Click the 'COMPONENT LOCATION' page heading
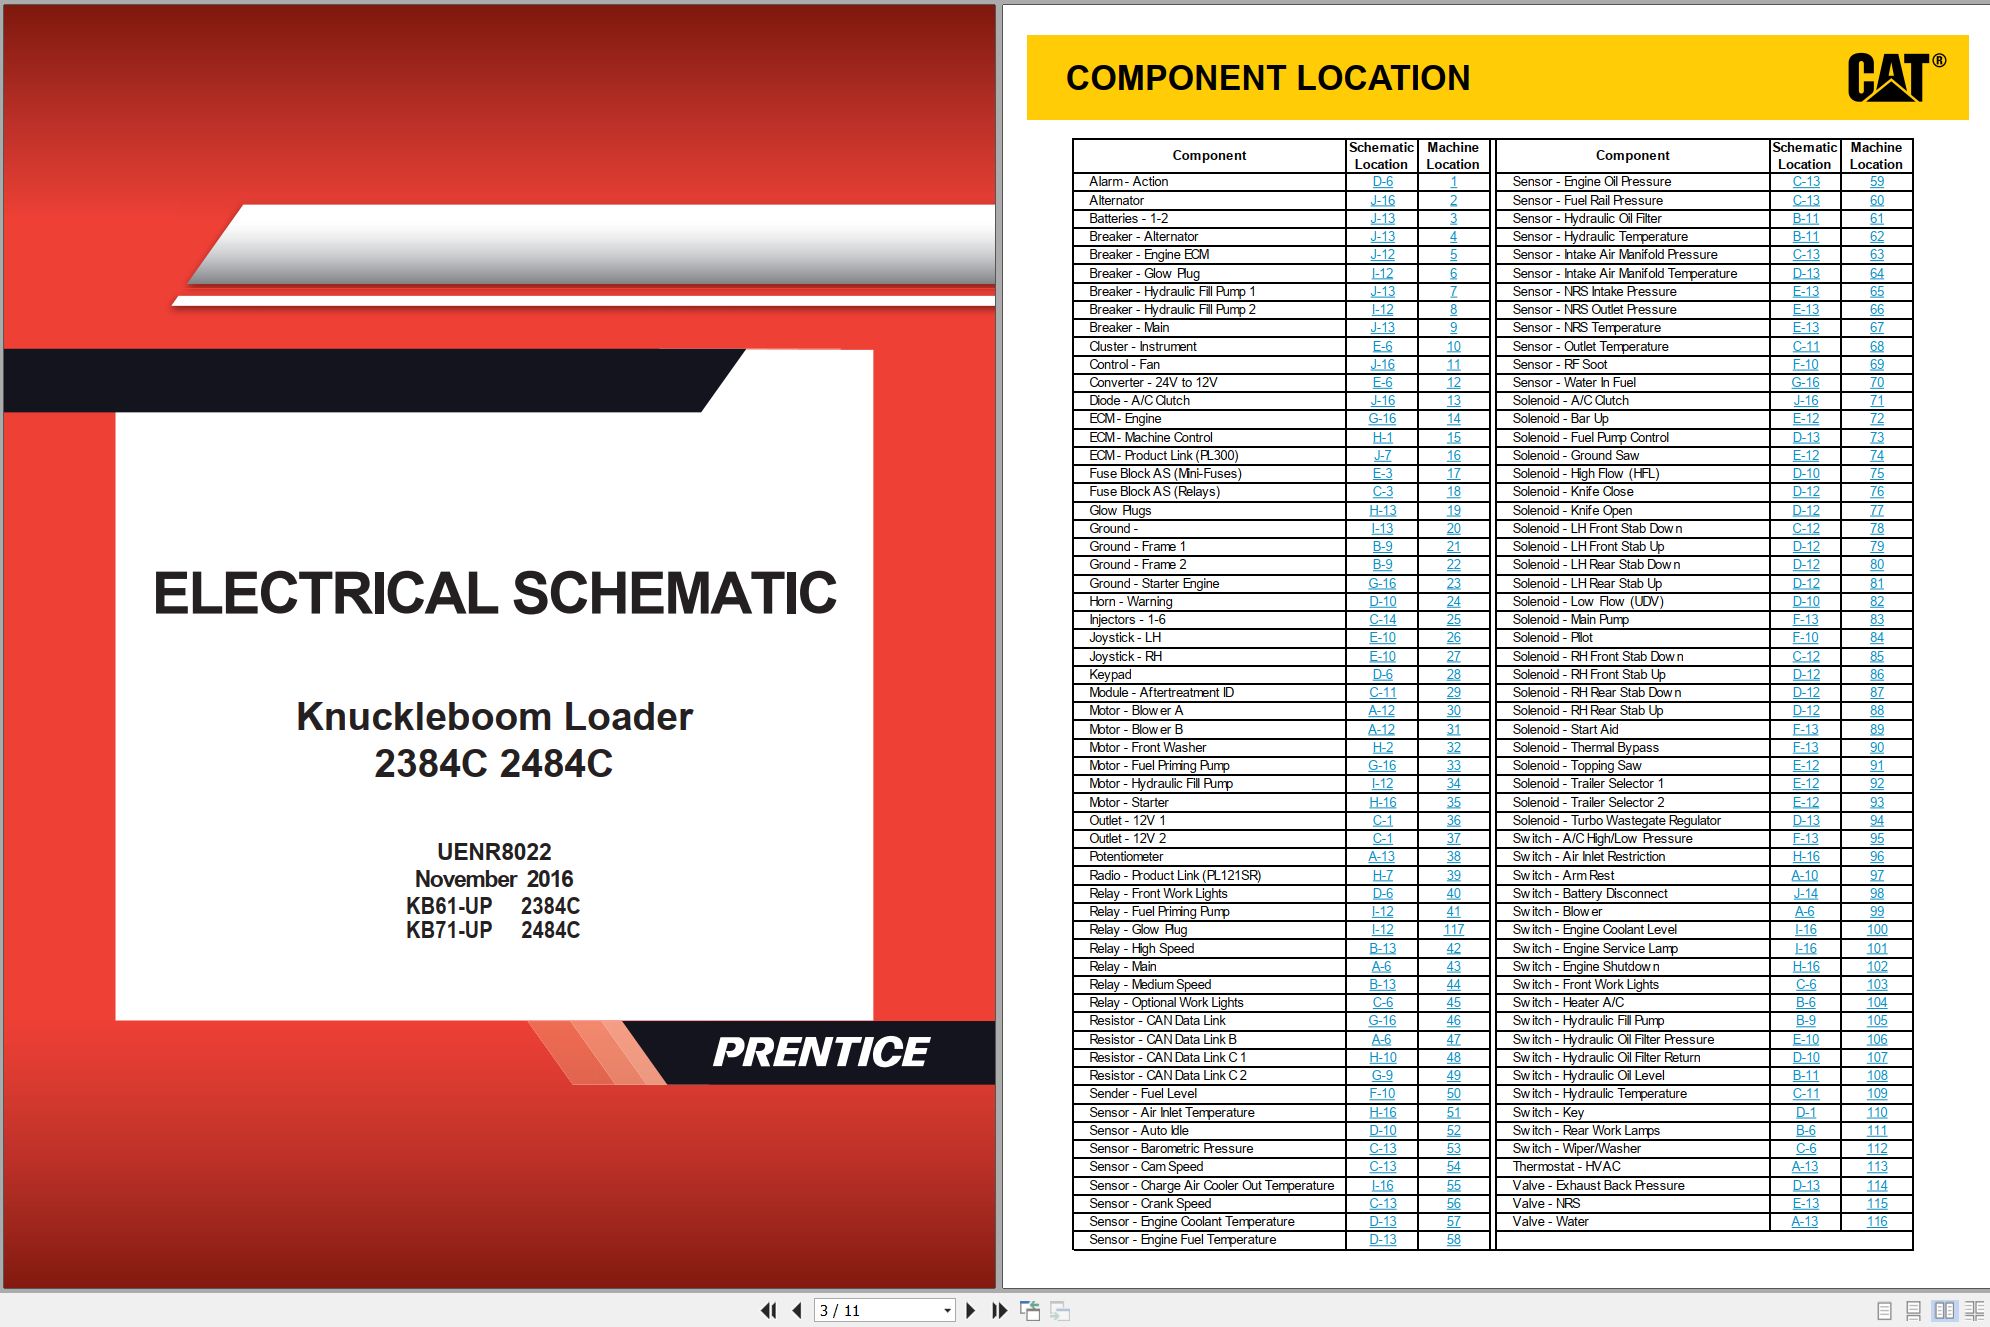This screenshot has width=1990, height=1327. pyautogui.click(x=1268, y=78)
